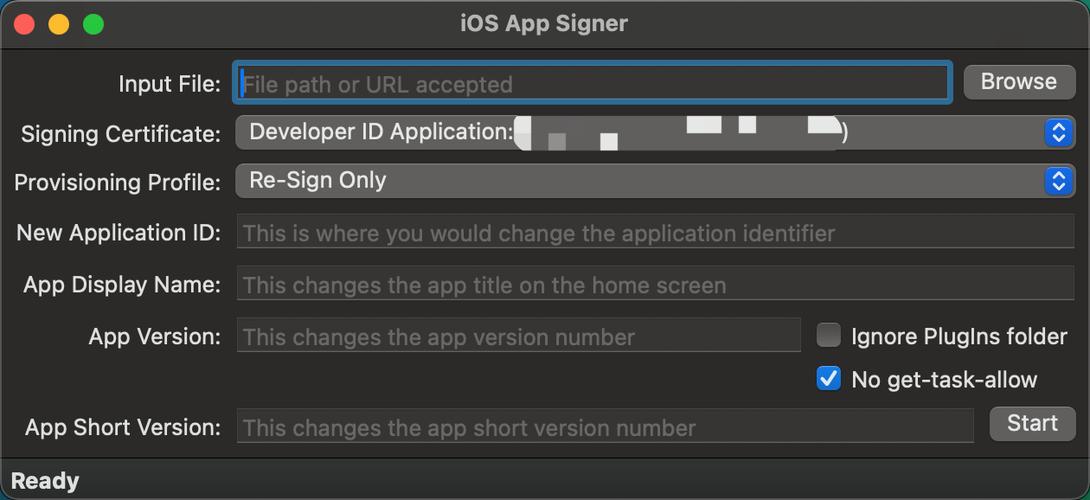The height and width of the screenshot is (500, 1090).
Task: Click the blue chevron arrows on Provisioning Profile
Action: tap(1058, 181)
